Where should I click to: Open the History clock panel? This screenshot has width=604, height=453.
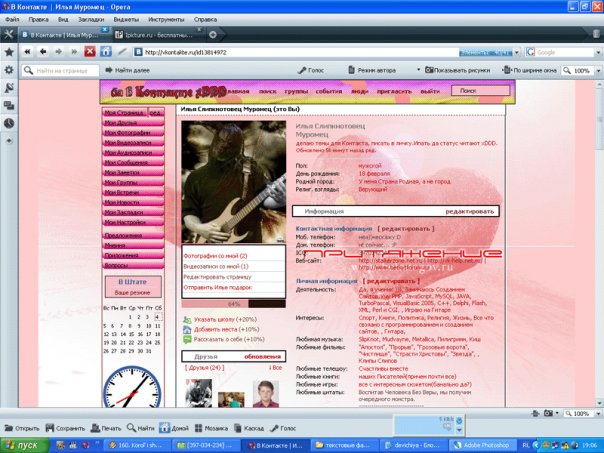point(9,123)
